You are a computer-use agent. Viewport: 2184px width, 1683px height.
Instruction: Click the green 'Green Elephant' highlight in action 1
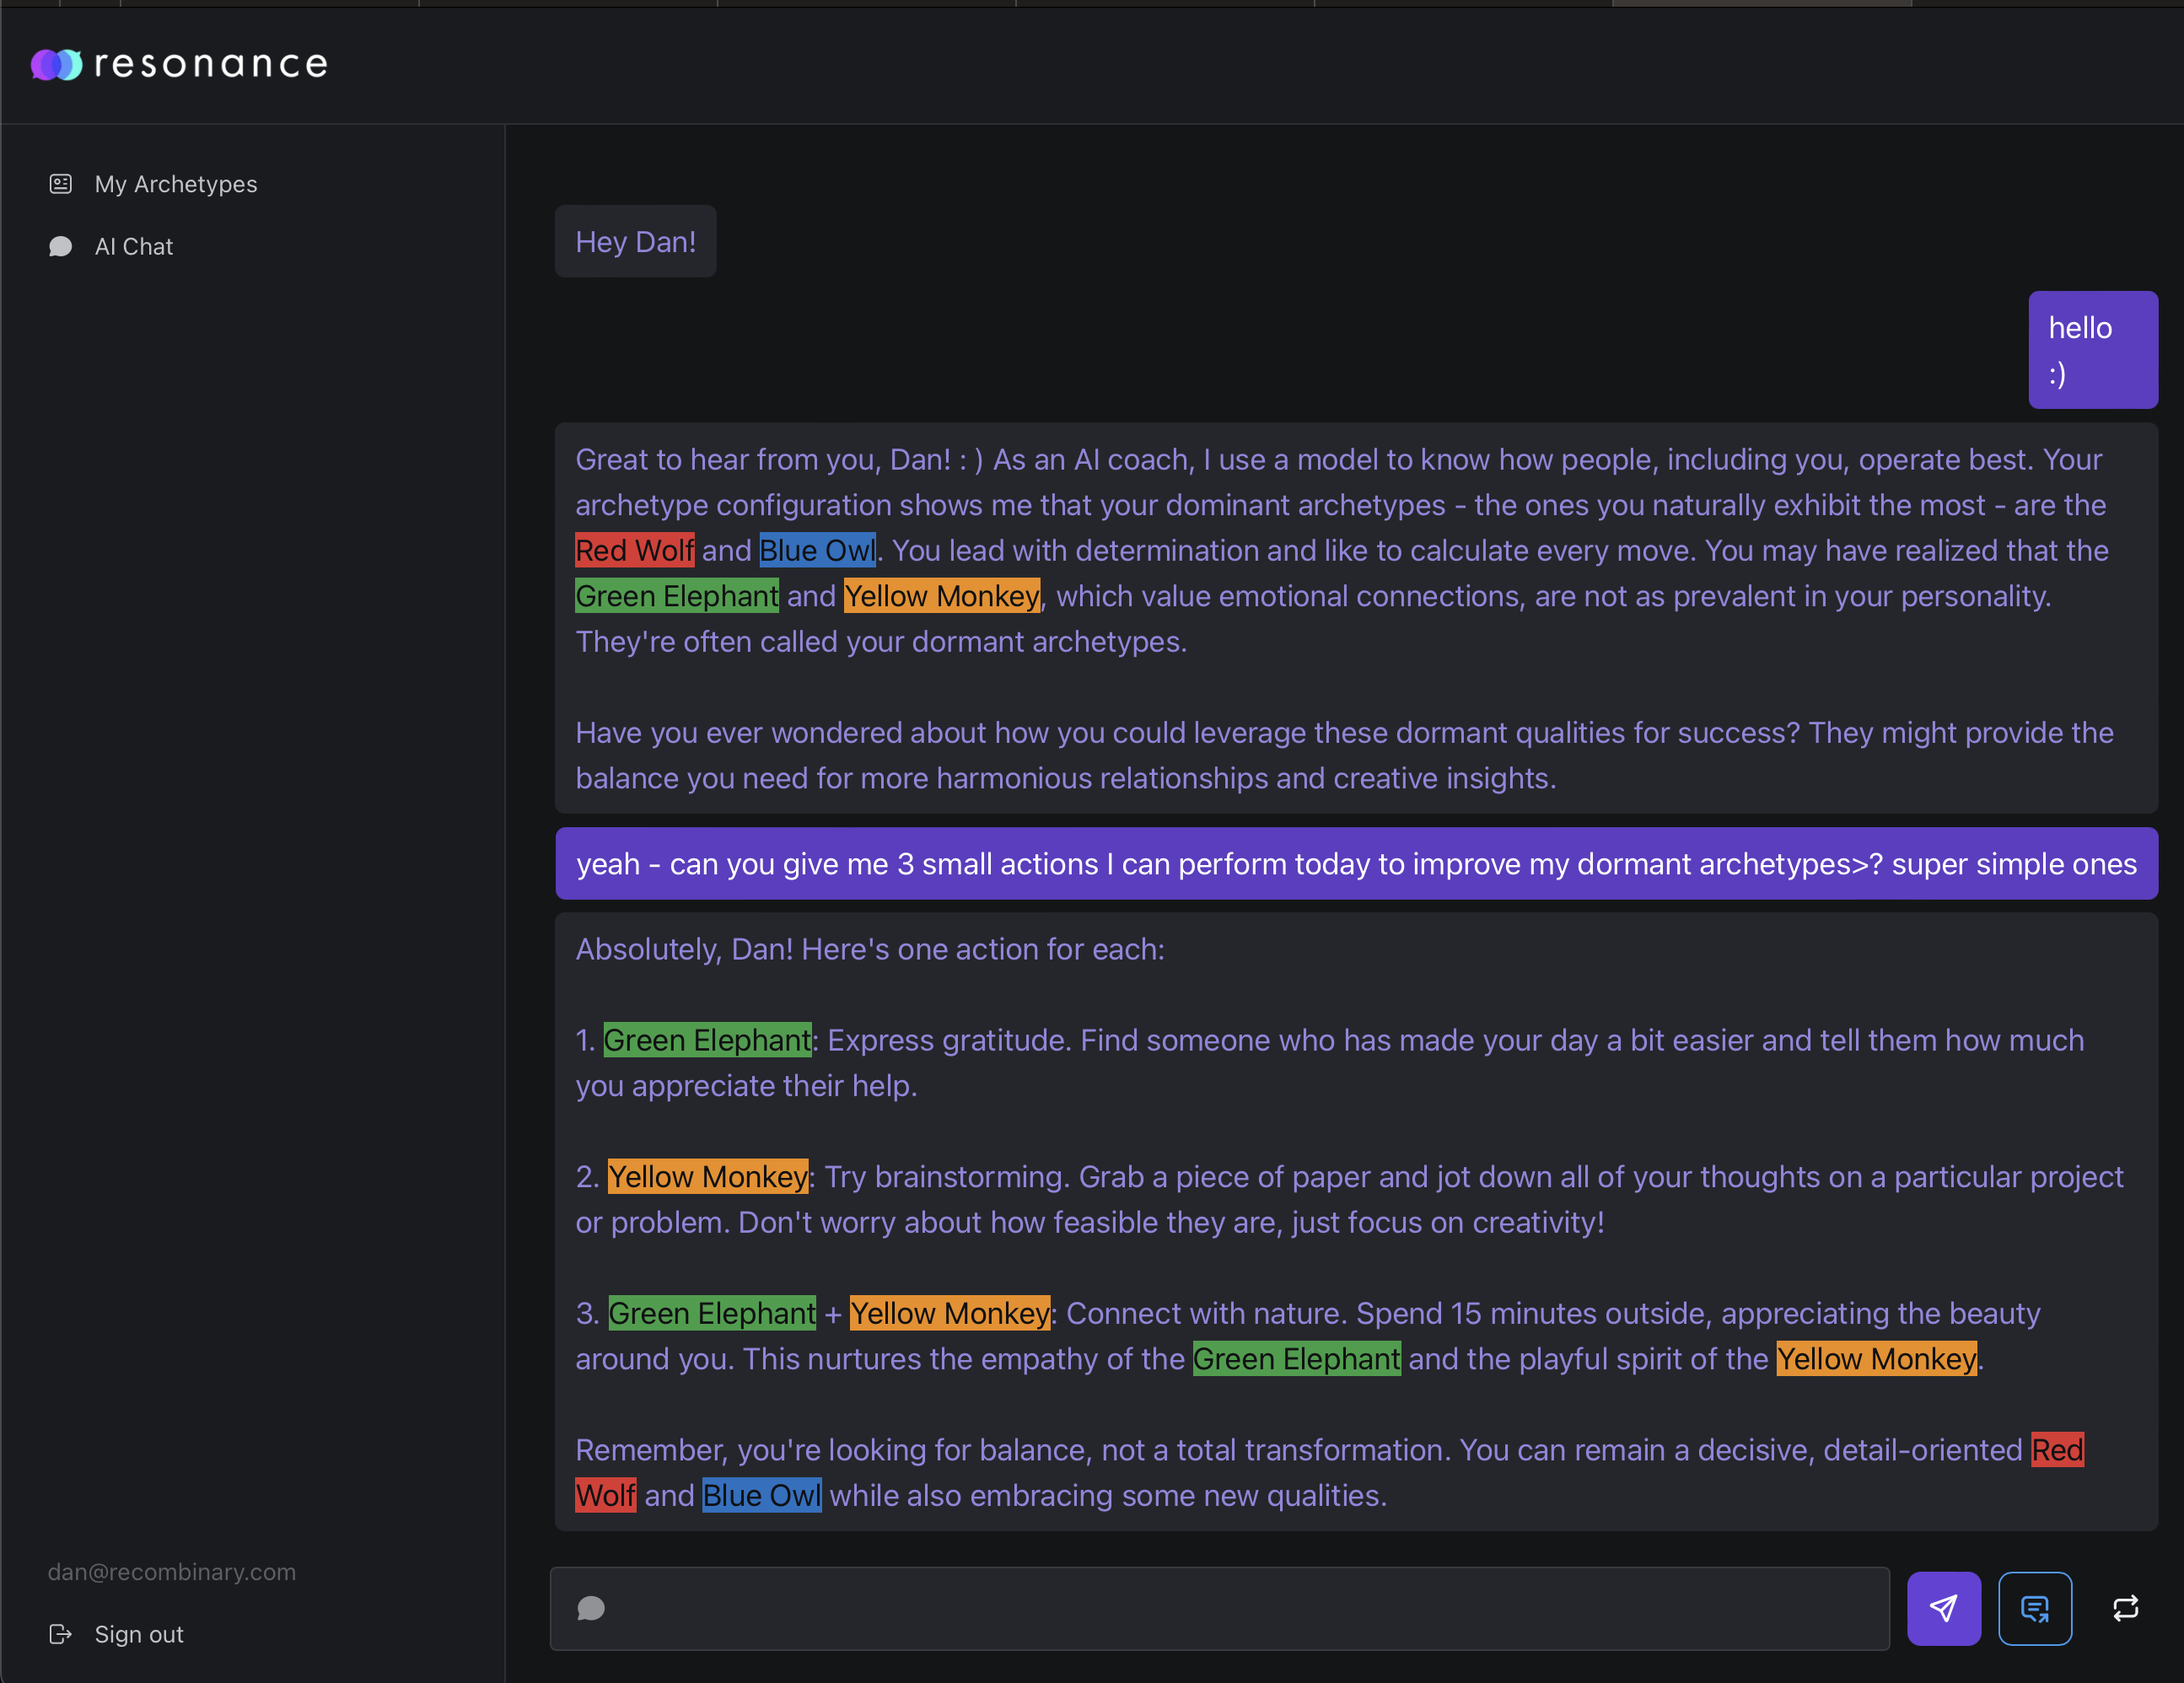coord(706,1040)
